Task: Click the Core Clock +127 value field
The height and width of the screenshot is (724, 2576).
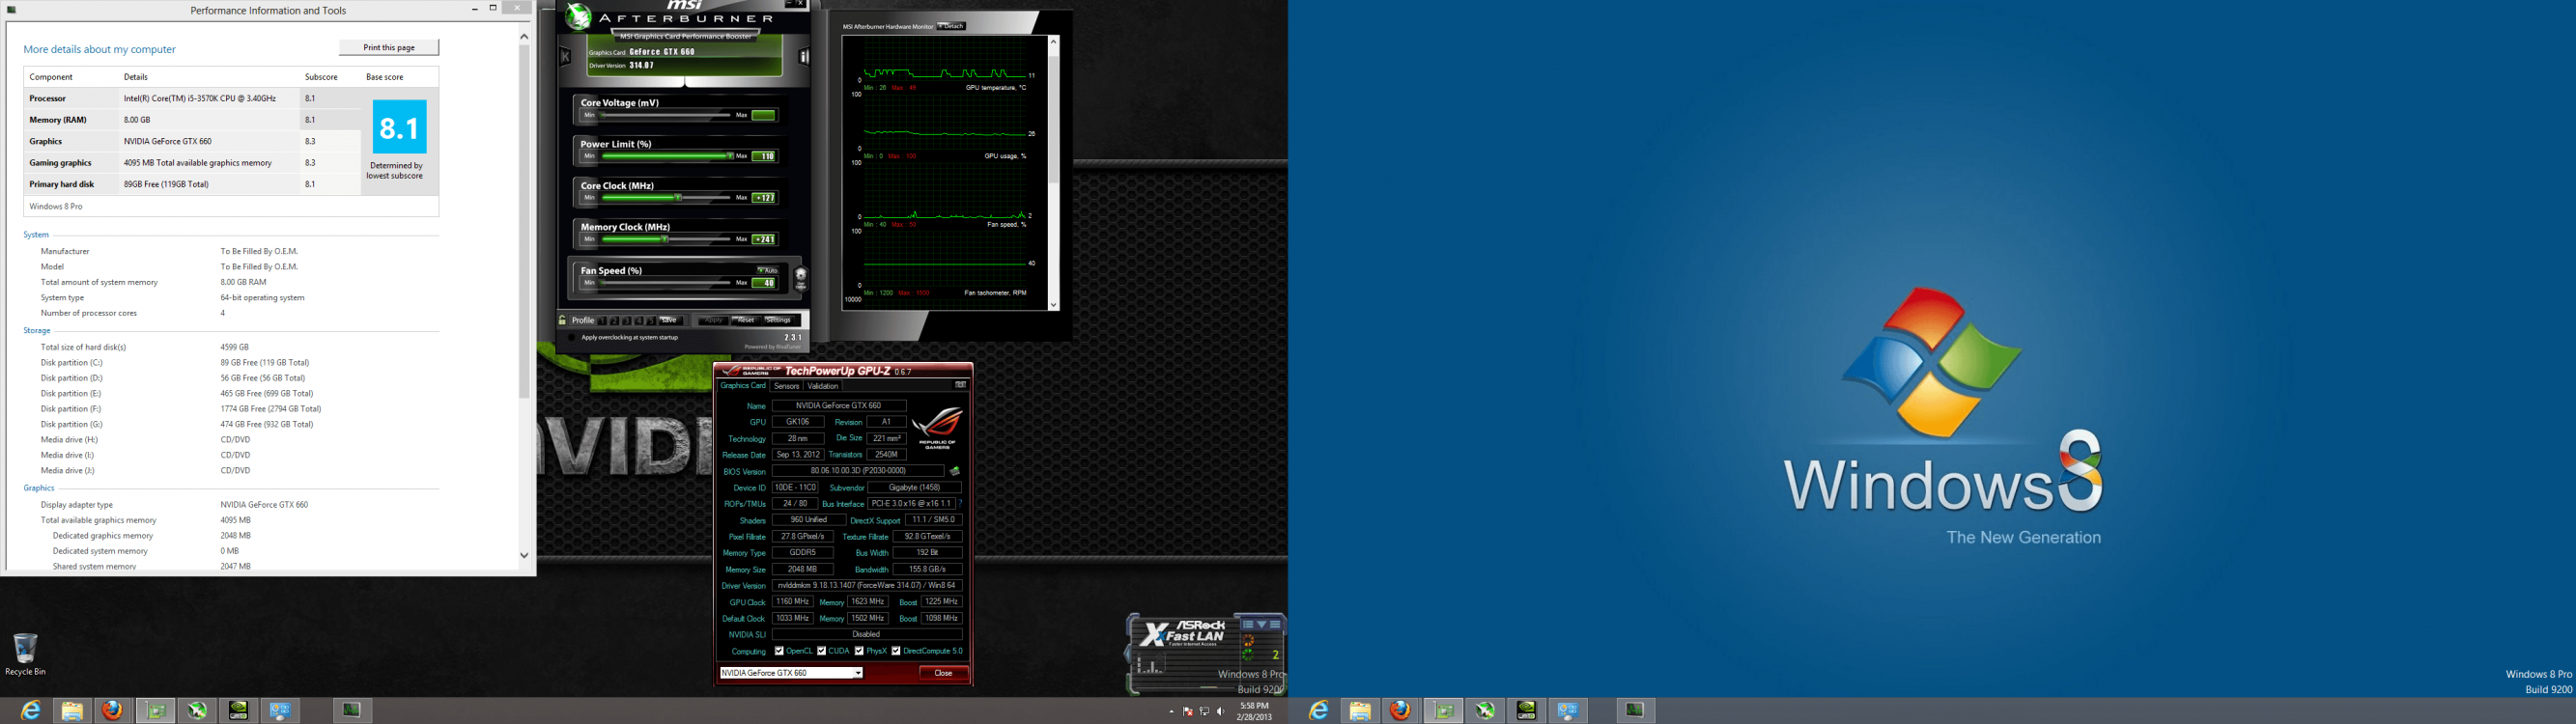Action: click(764, 198)
